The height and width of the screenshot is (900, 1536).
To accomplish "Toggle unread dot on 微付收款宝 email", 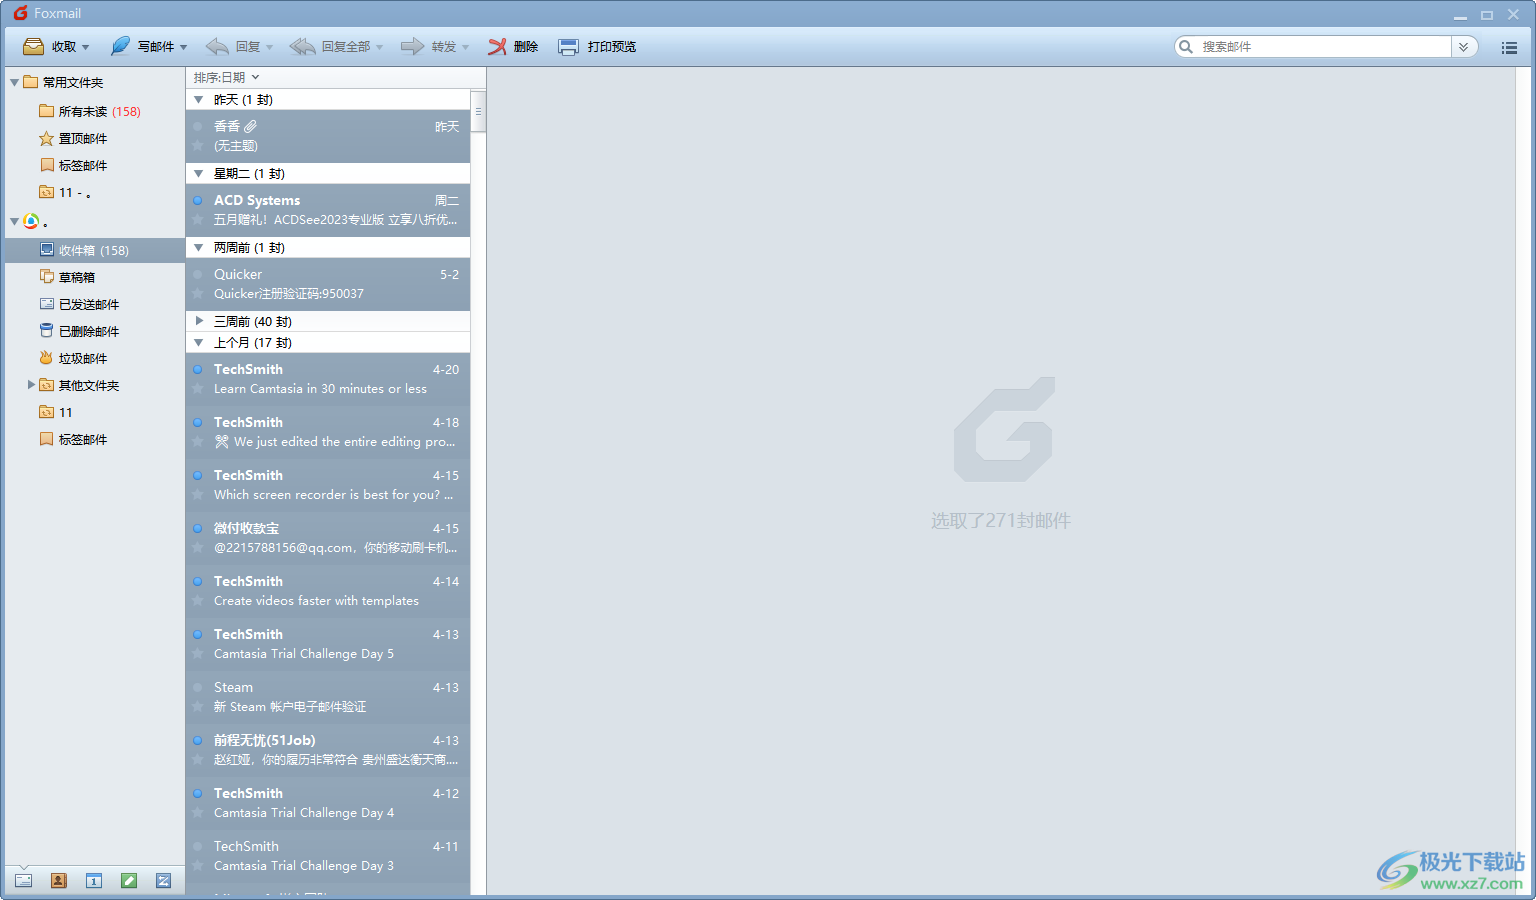I will (x=198, y=528).
